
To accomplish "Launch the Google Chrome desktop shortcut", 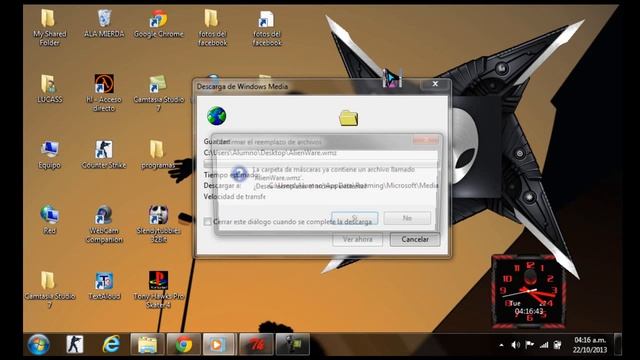I will [x=158, y=24].
